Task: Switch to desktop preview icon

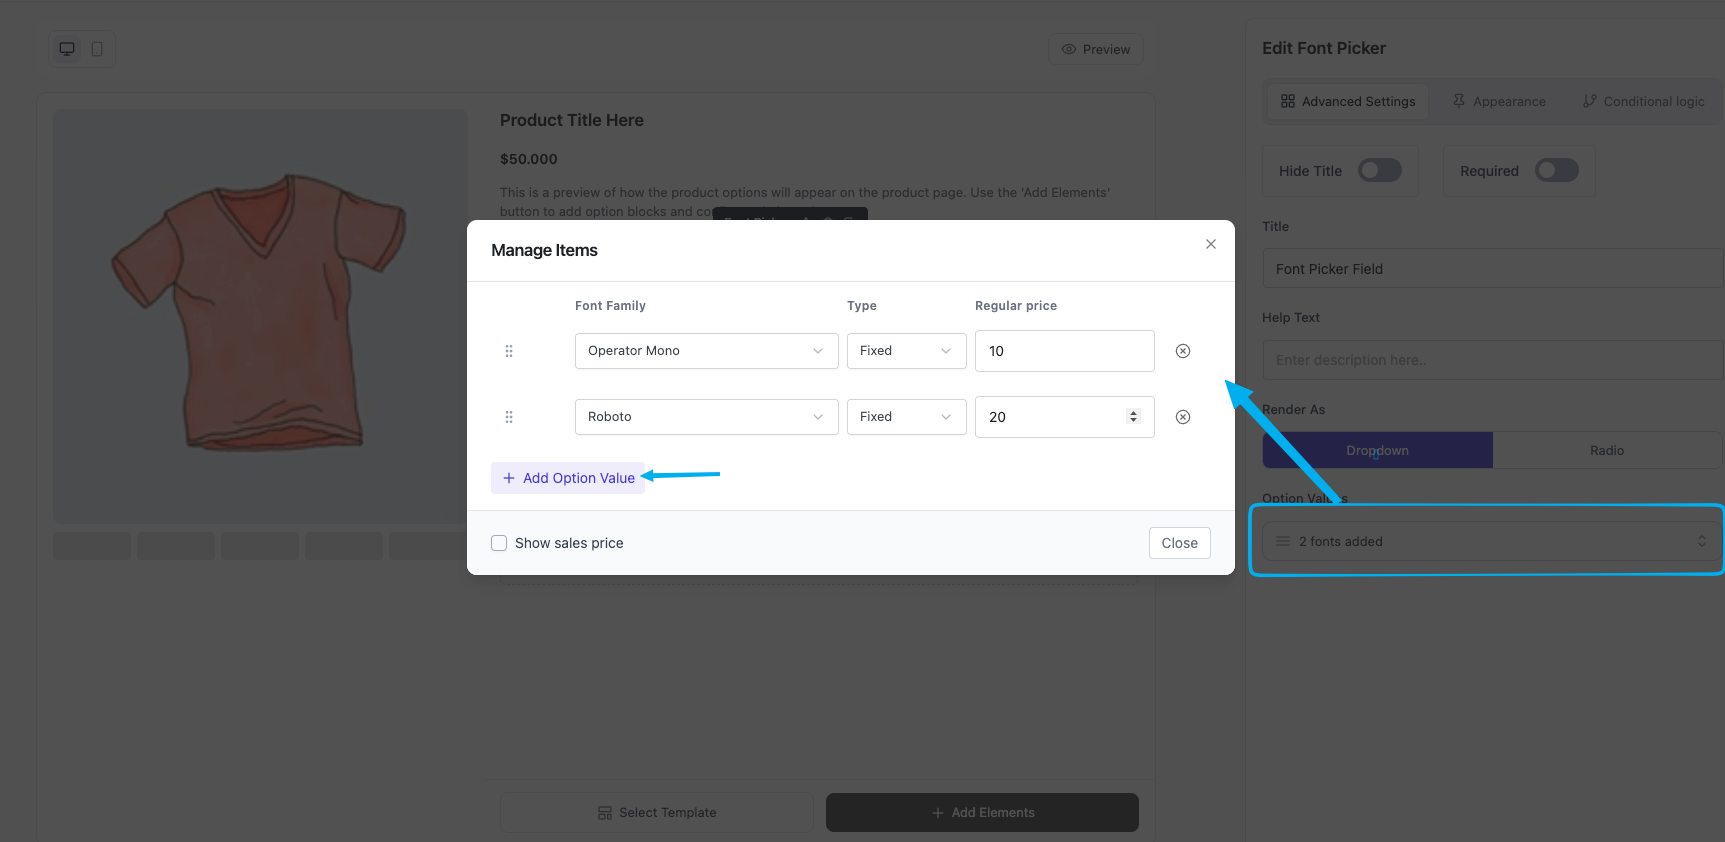Action: coord(67,49)
